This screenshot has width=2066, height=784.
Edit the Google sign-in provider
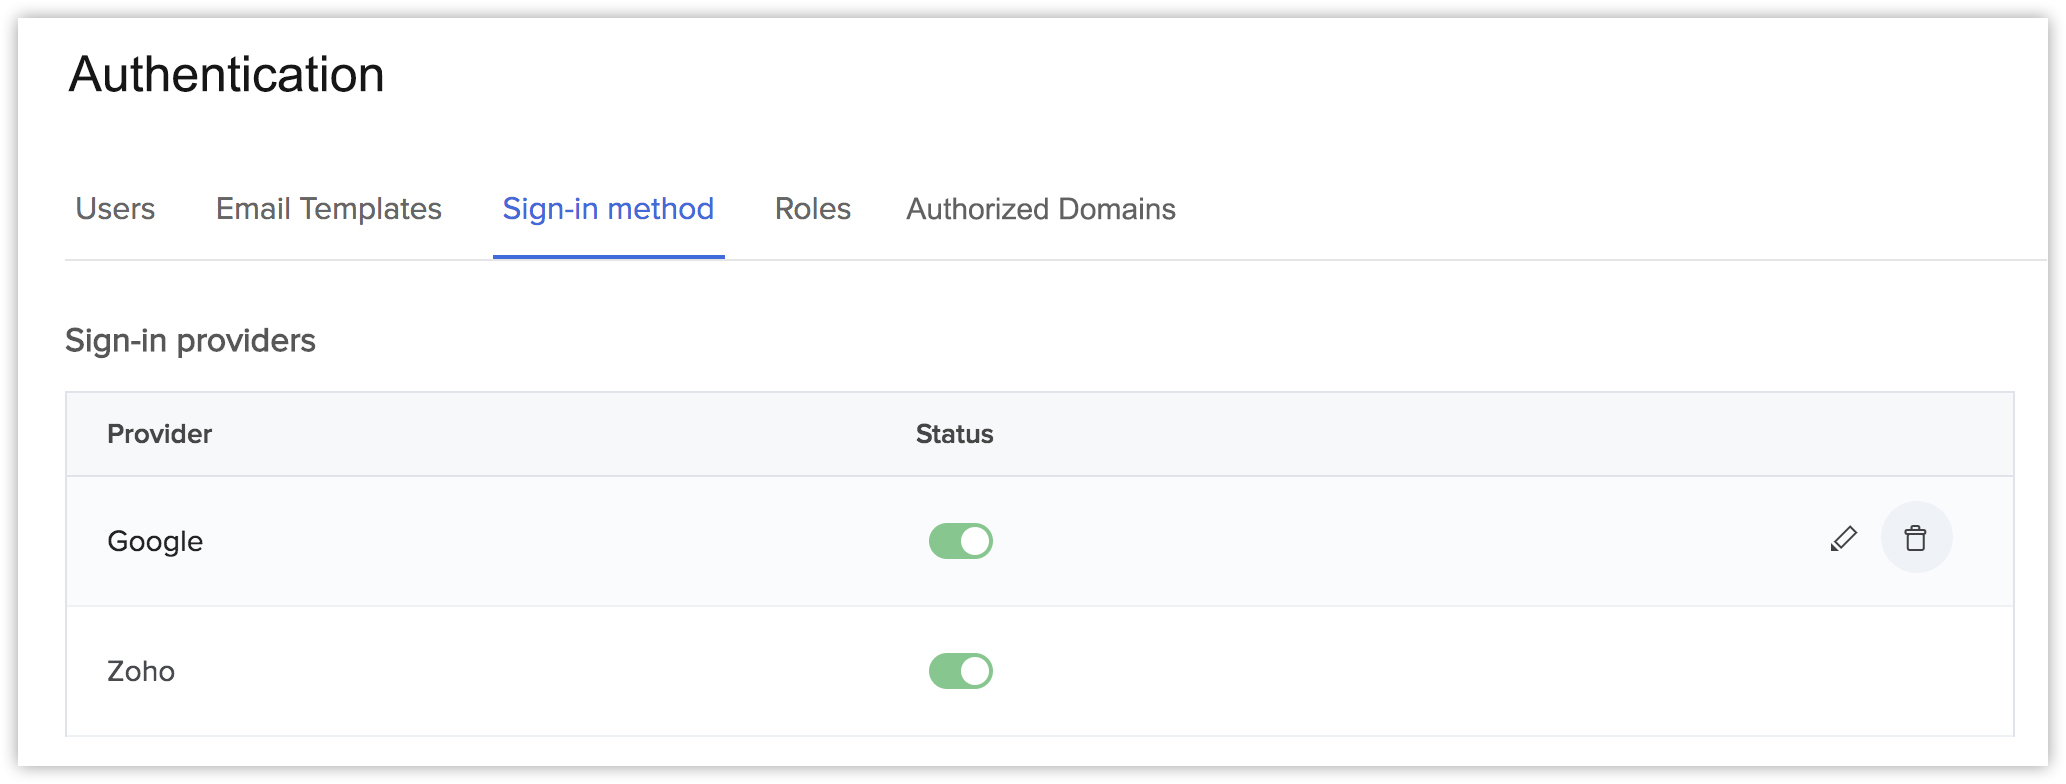point(1843,539)
